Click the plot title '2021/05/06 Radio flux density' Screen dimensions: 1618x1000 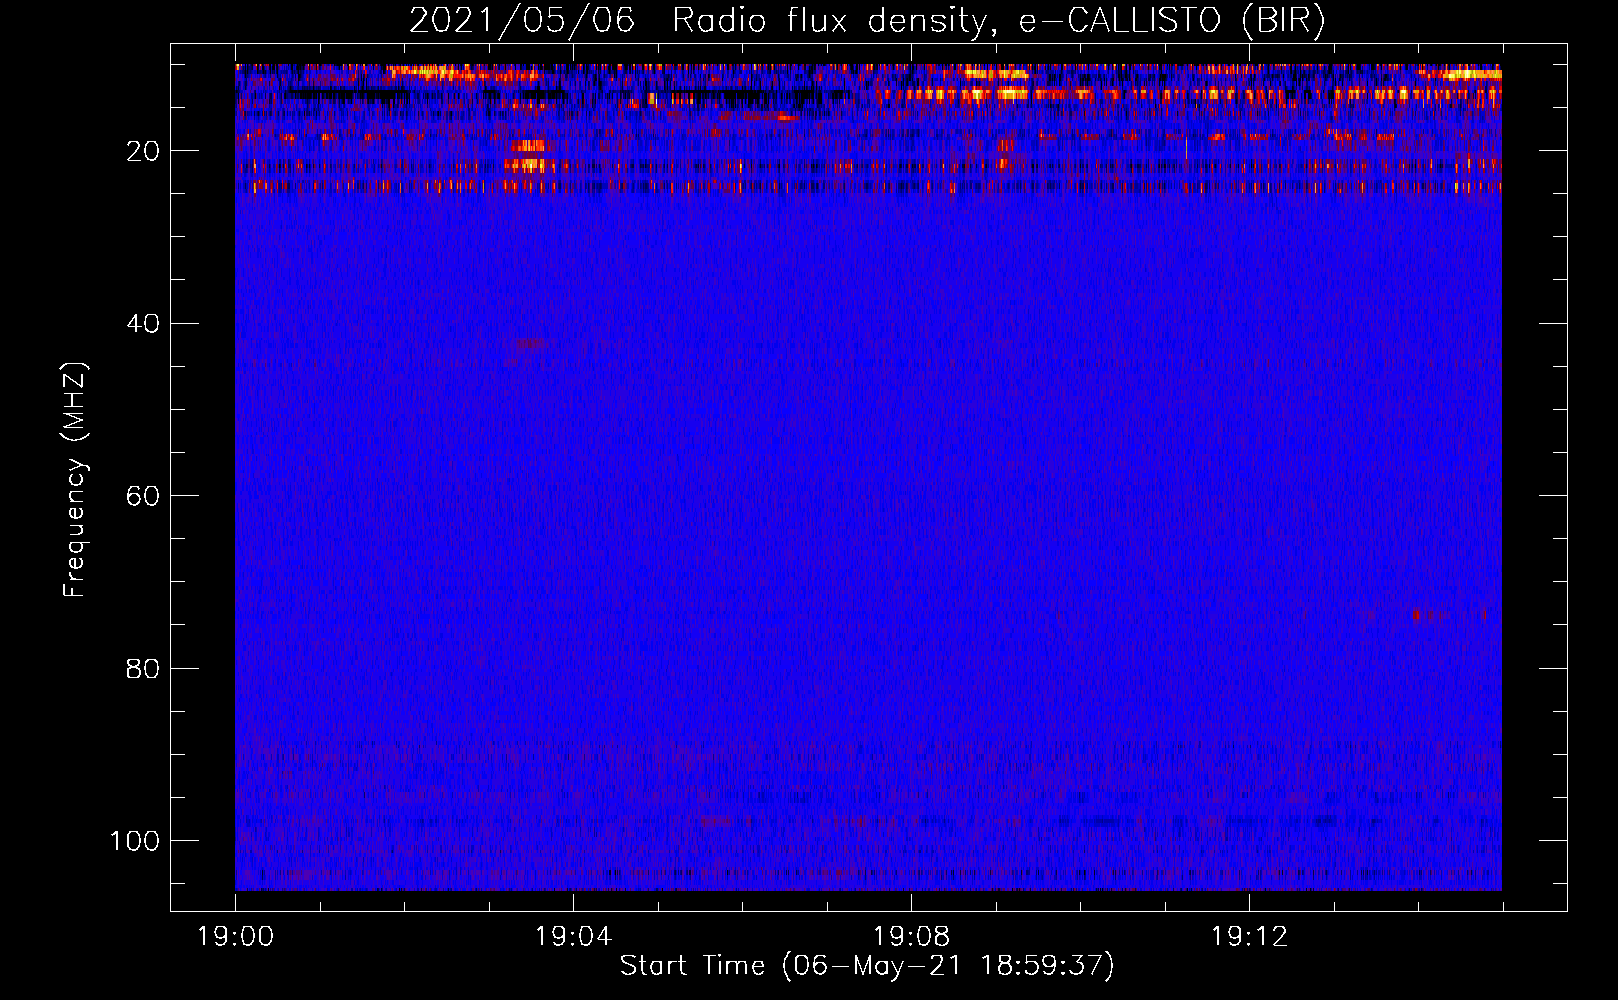click(867, 20)
